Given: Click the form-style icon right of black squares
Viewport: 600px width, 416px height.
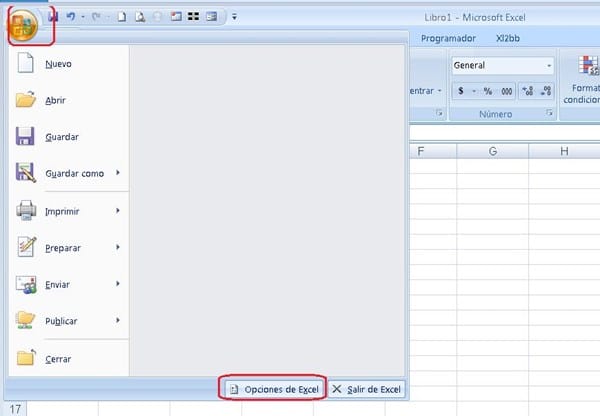Looking at the screenshot, I should coord(212,16).
